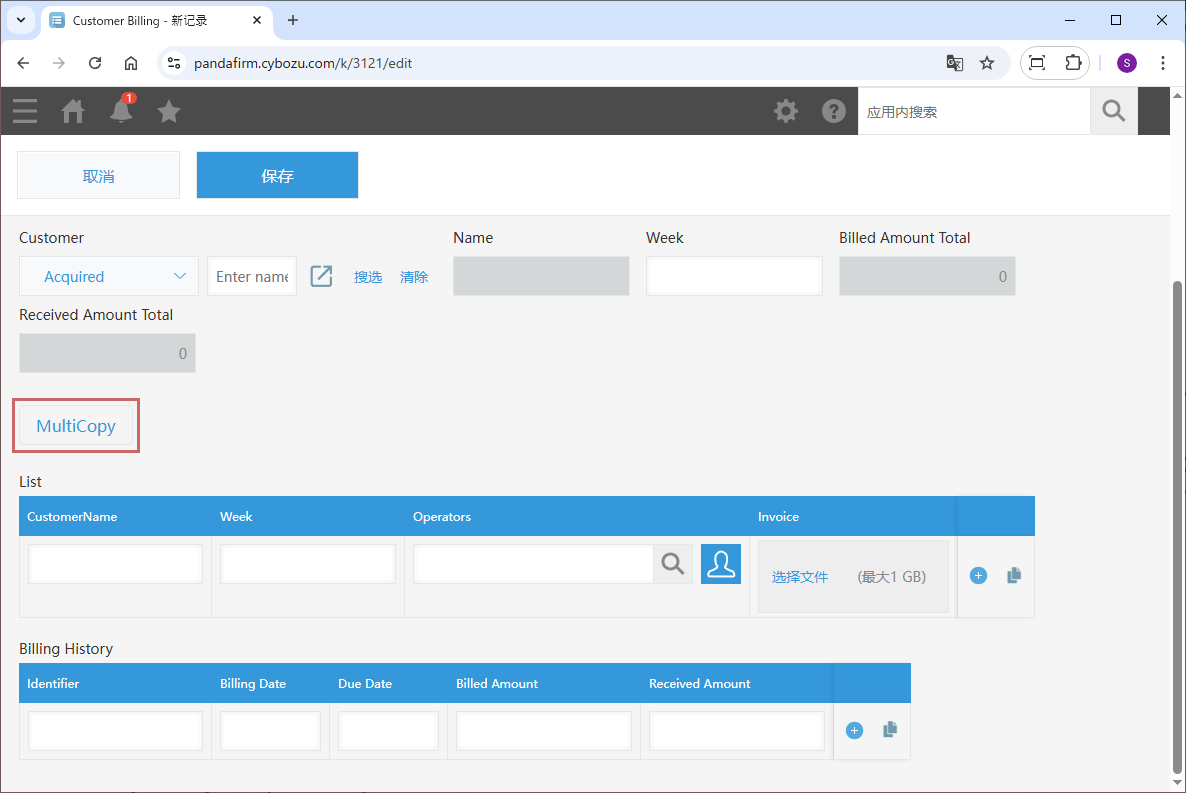1186x793 pixels.
Task: Open the notifications bell
Action: coord(121,111)
